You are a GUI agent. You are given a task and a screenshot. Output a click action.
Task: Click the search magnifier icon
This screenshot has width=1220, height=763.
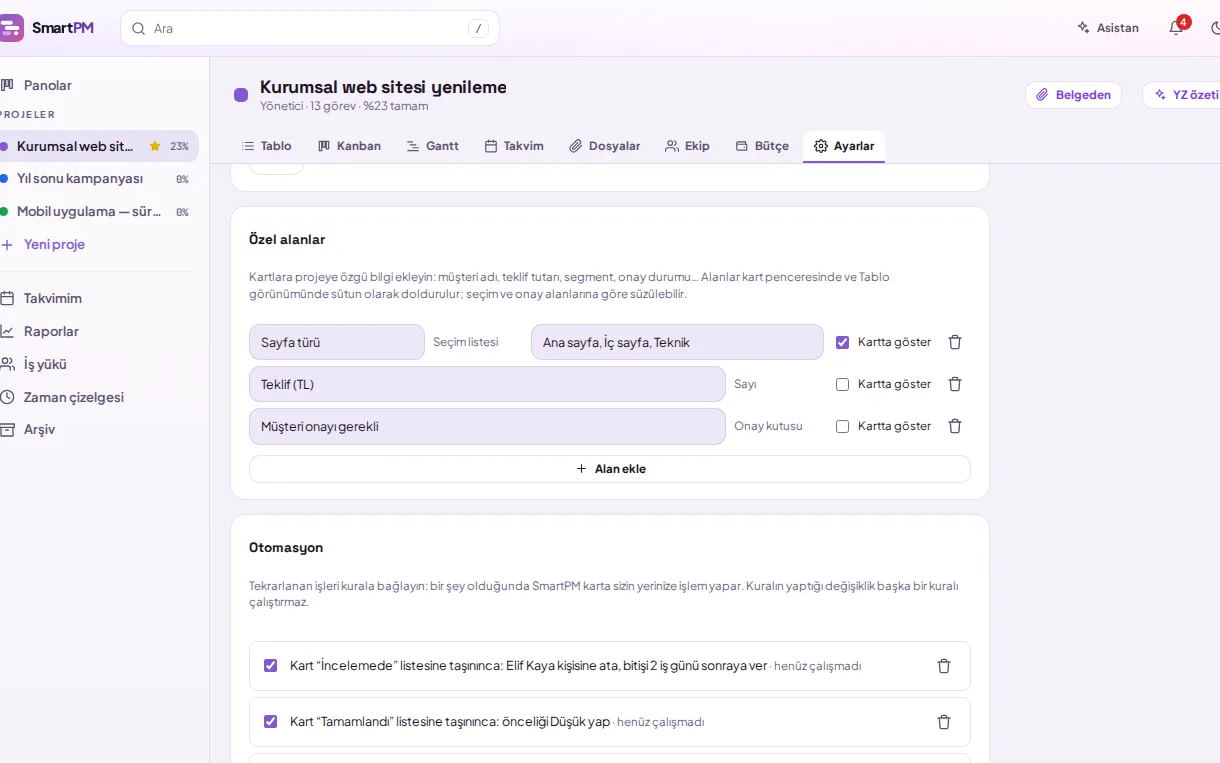click(138, 29)
